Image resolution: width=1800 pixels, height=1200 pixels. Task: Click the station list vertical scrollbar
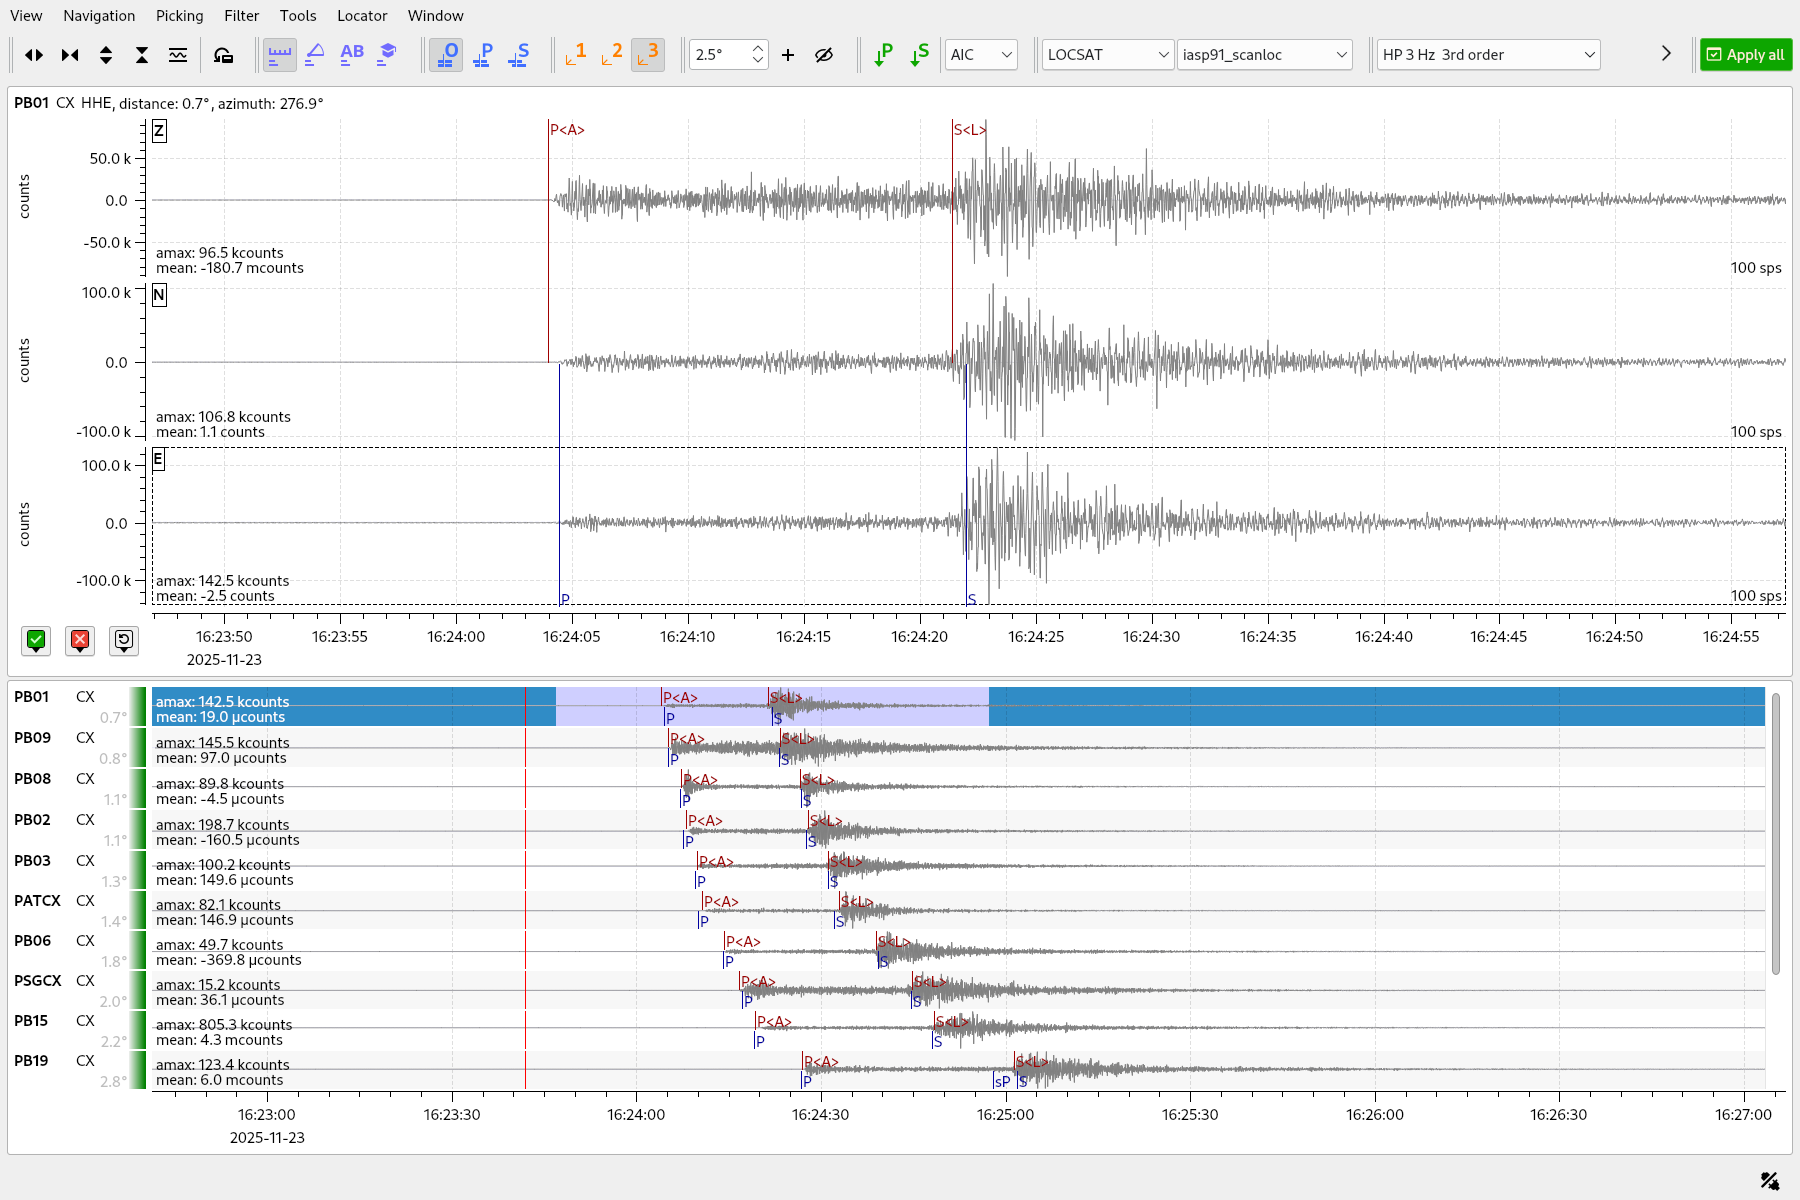(1775, 832)
